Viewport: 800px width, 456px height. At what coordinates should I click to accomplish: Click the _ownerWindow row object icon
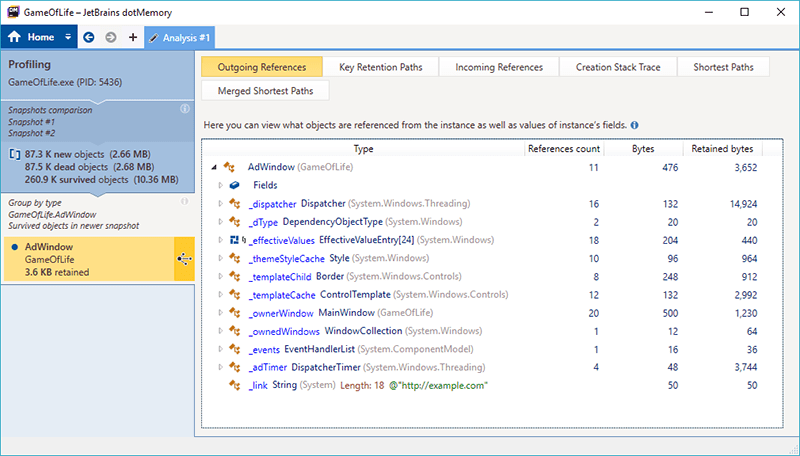pyautogui.click(x=235, y=313)
